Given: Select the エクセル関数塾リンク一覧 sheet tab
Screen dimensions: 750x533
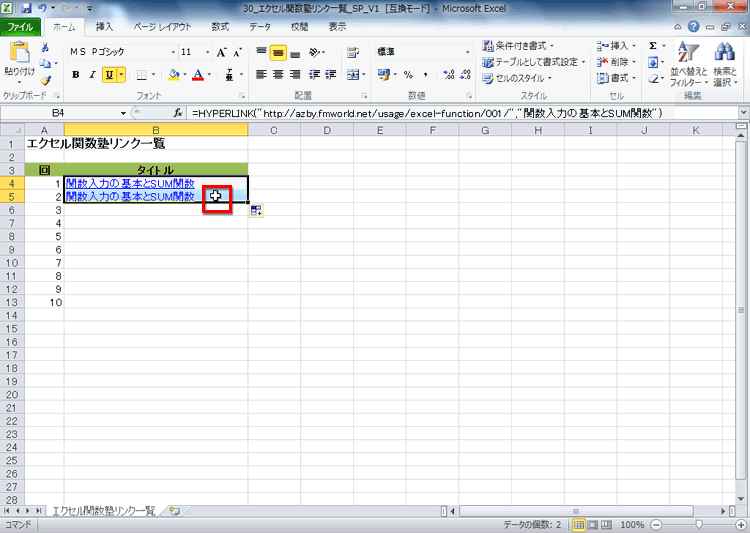Looking at the screenshot, I should [103, 511].
